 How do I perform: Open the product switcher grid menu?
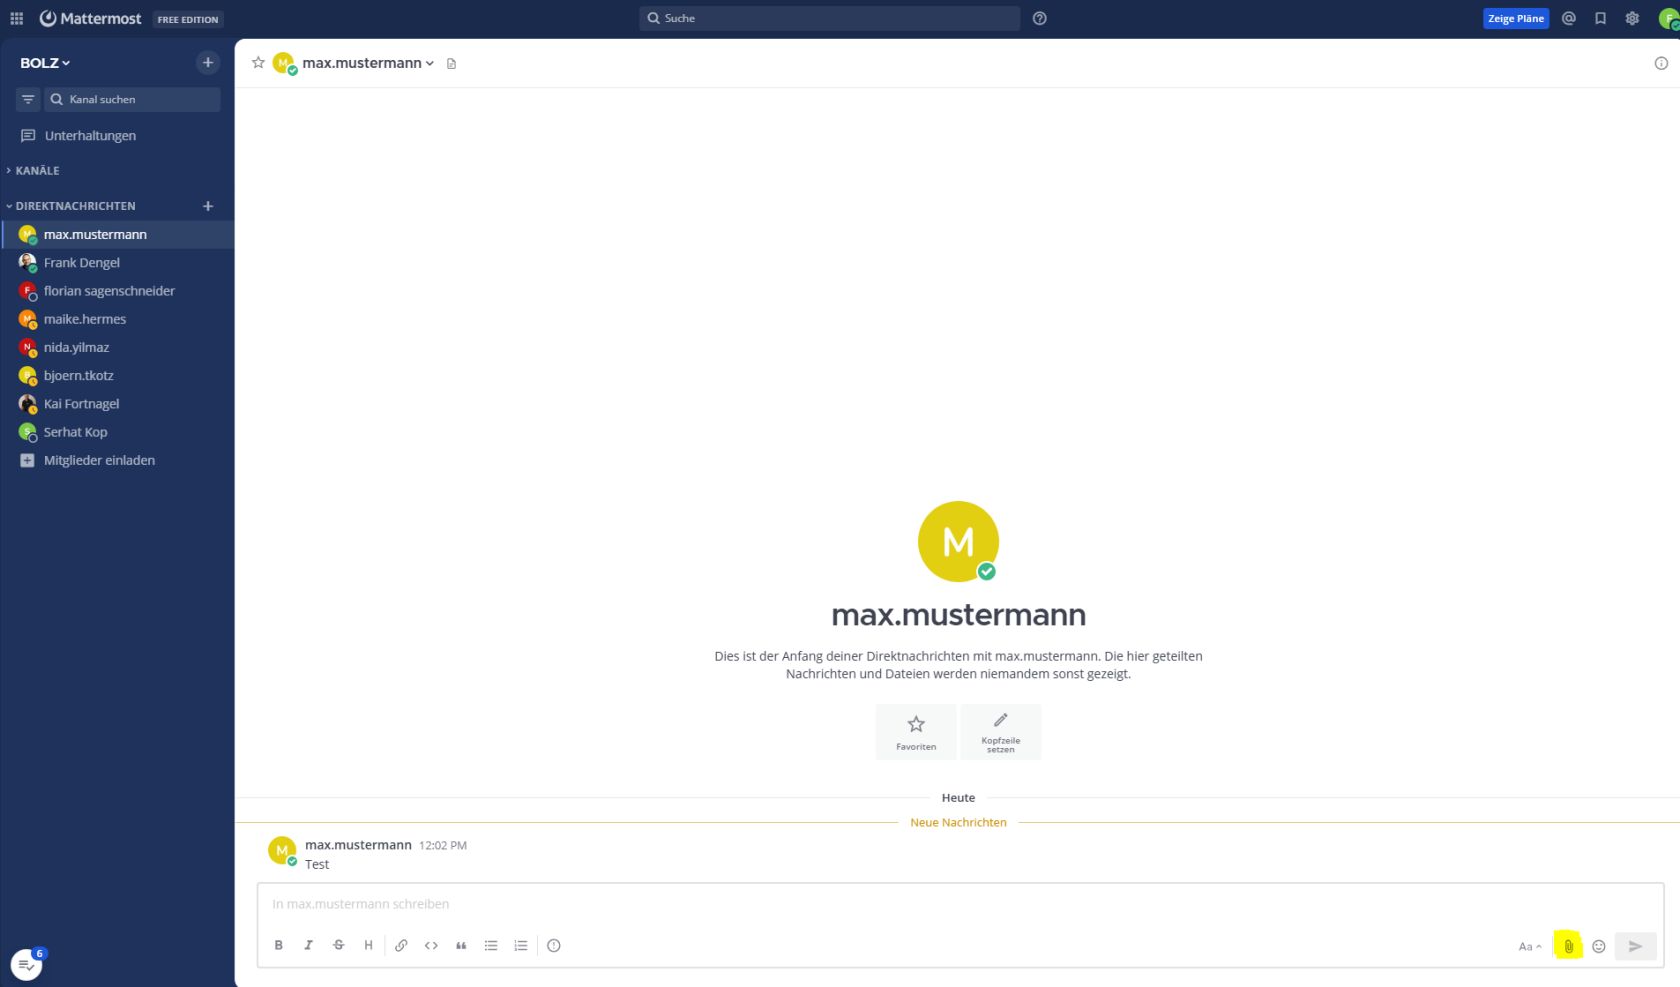(x=17, y=18)
